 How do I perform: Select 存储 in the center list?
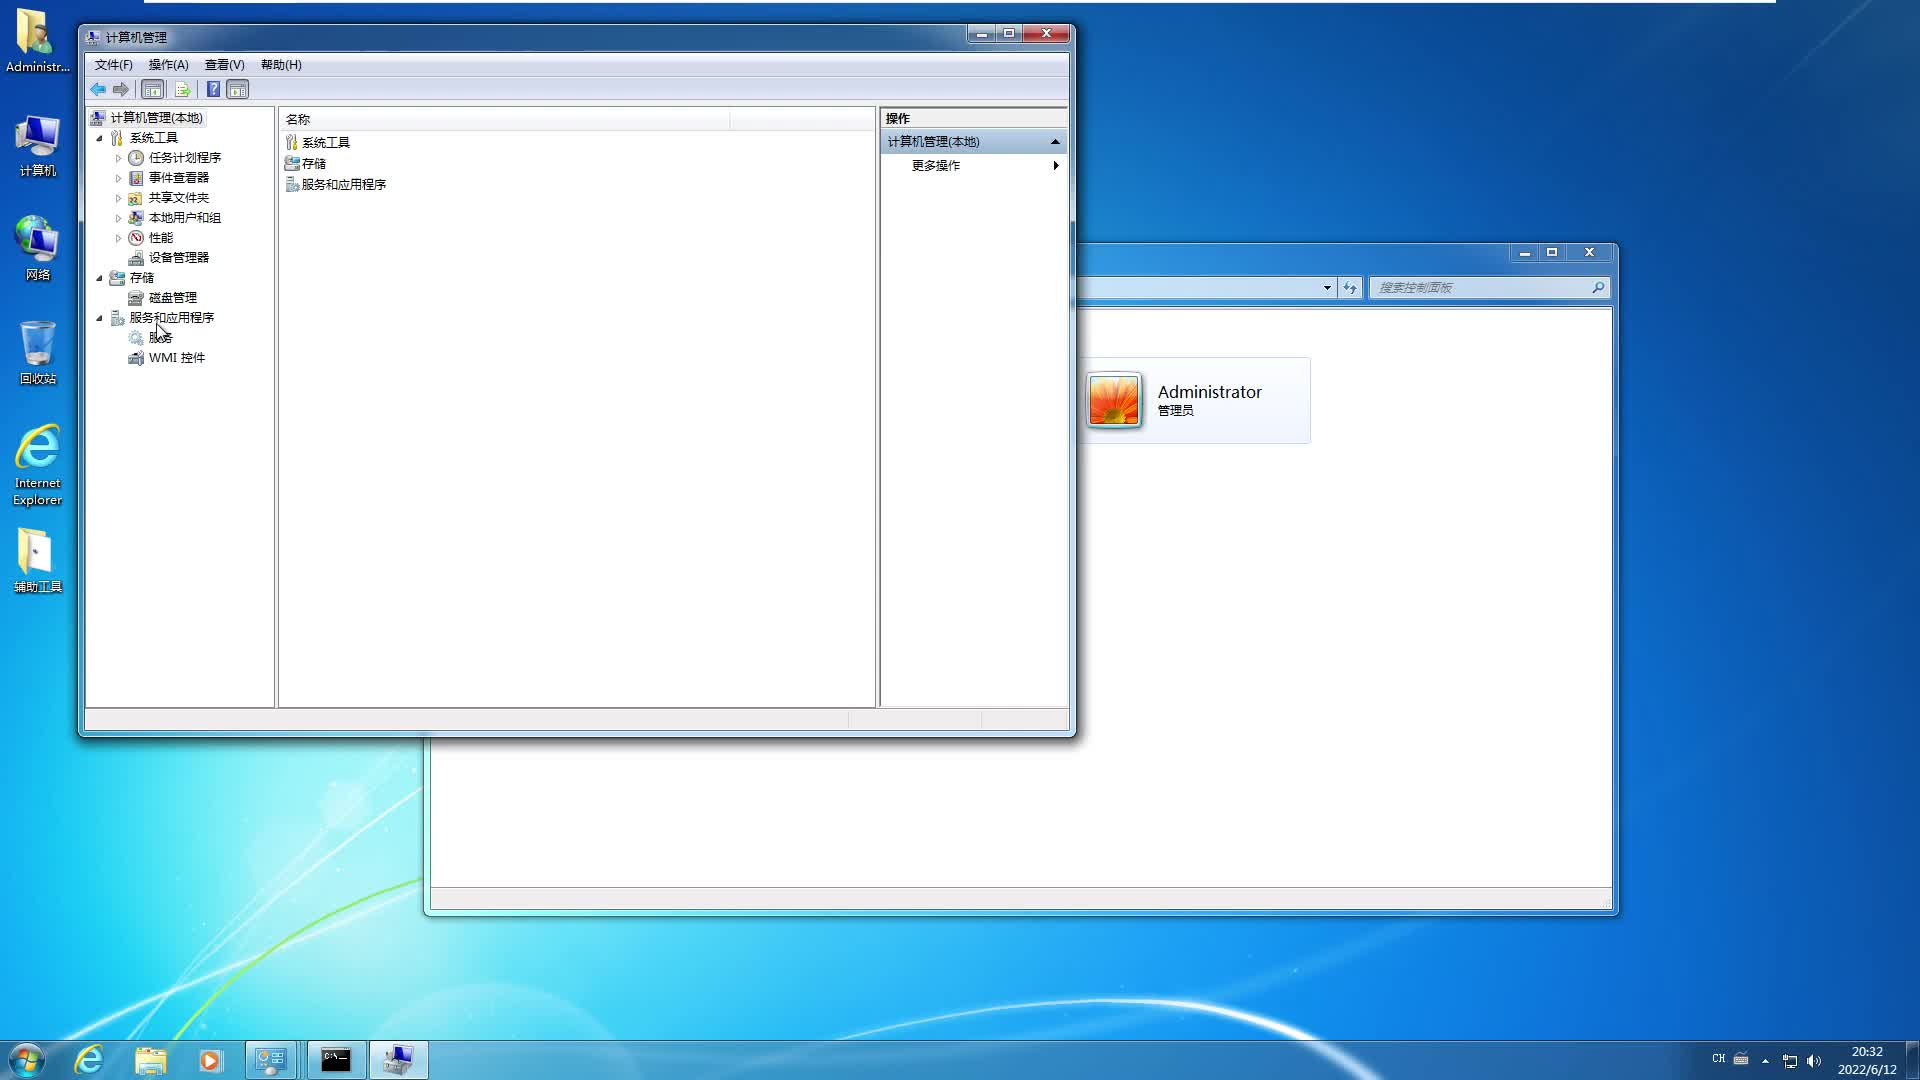(x=314, y=164)
